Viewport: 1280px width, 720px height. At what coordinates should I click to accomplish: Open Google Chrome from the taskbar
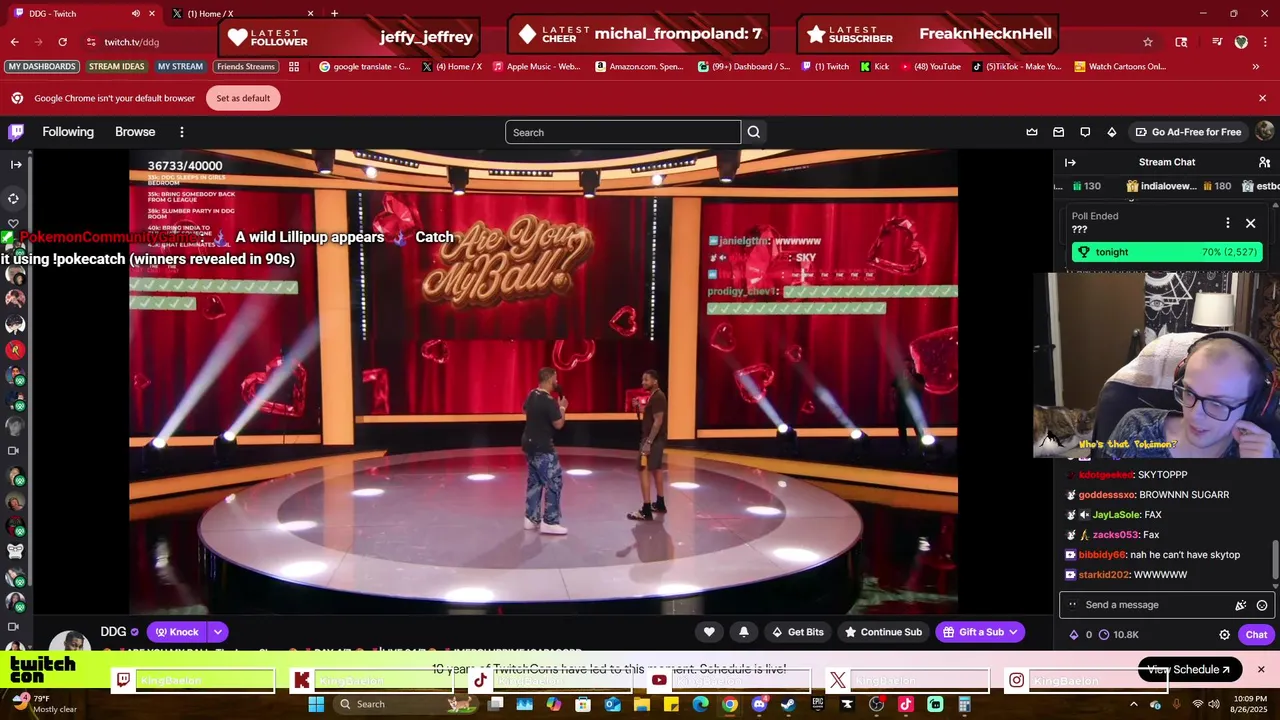730,704
